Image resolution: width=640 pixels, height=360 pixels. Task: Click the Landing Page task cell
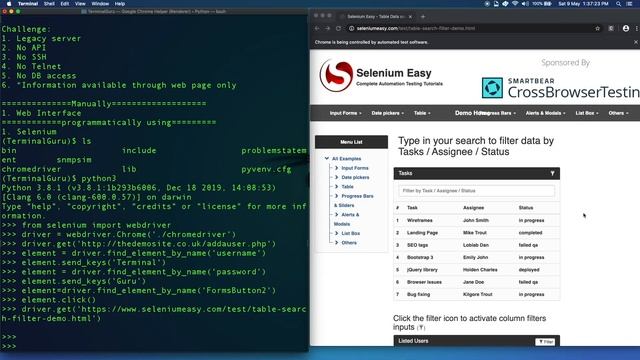pos(422,233)
